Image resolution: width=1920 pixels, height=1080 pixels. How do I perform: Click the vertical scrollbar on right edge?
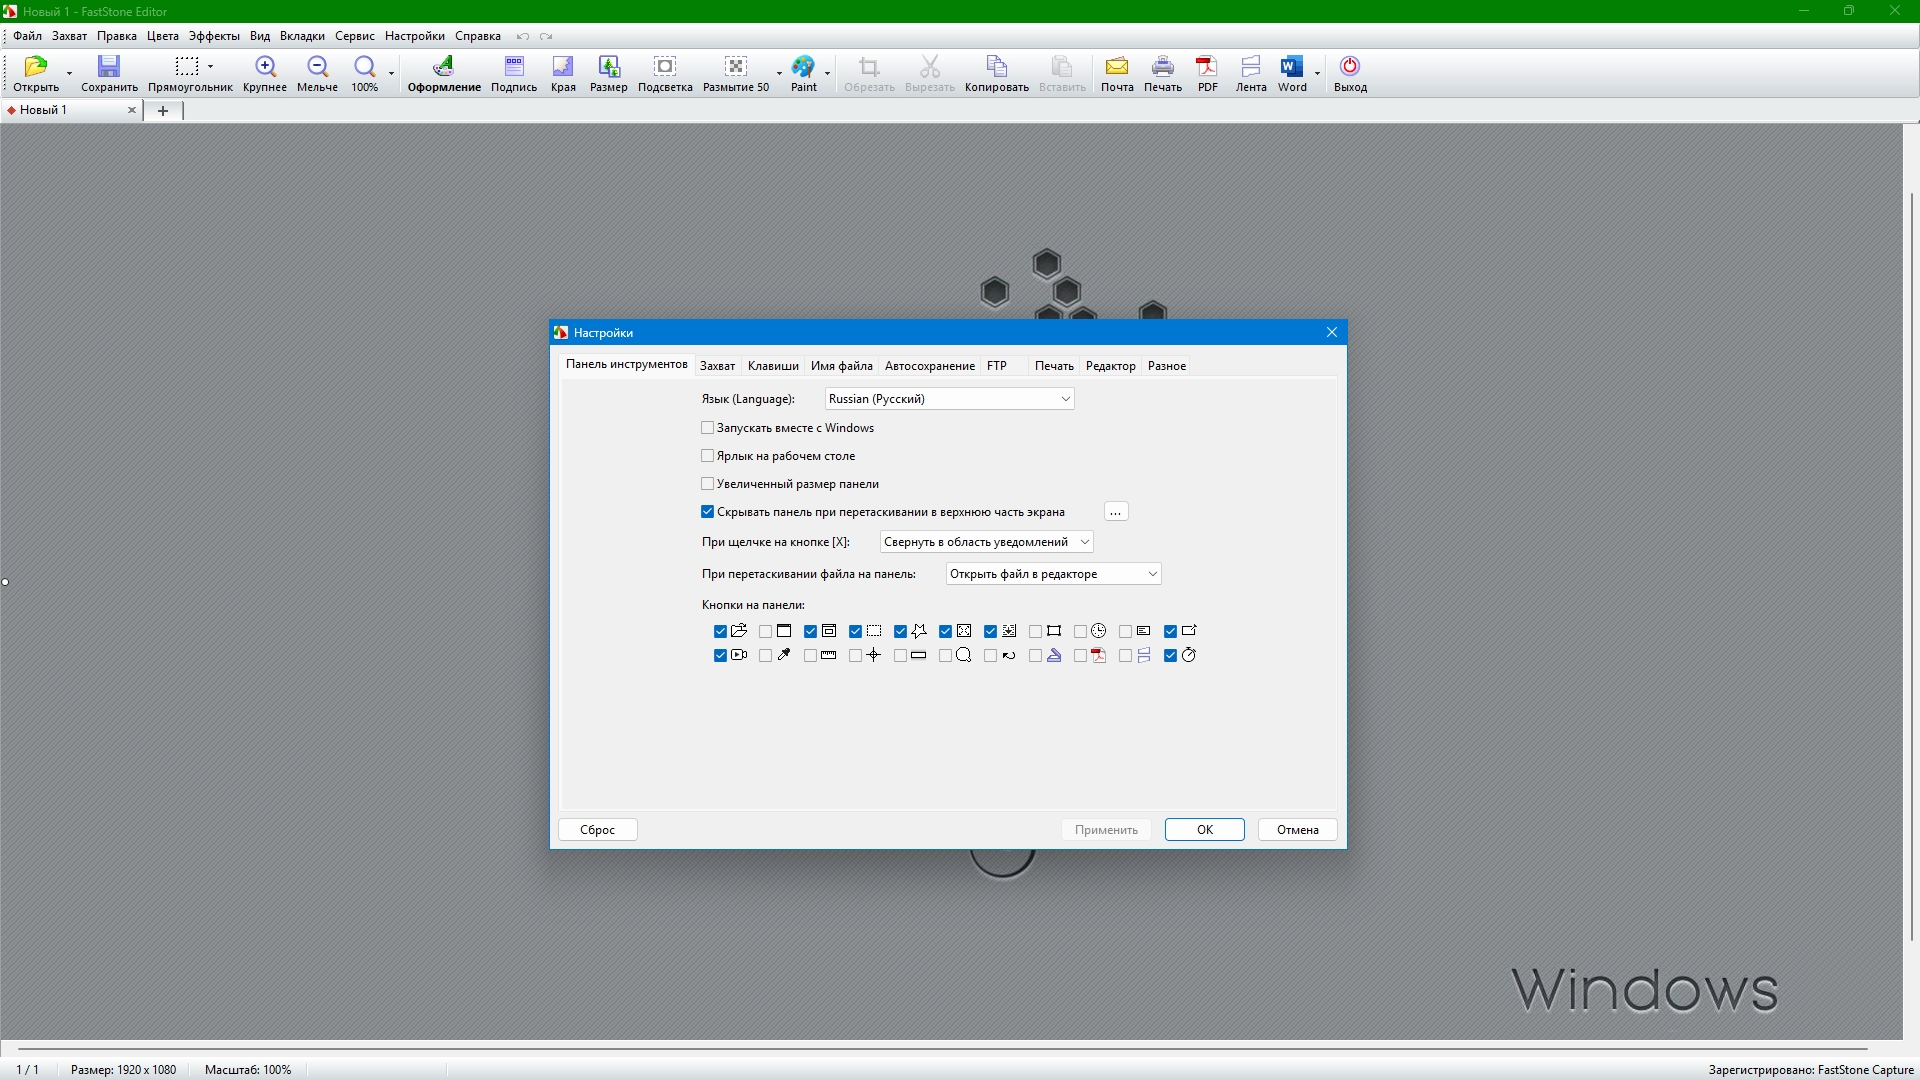coord(1911,565)
